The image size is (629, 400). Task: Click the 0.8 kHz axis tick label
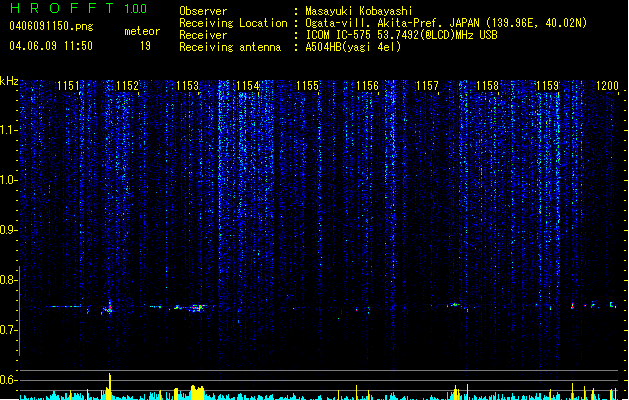click(x=9, y=280)
